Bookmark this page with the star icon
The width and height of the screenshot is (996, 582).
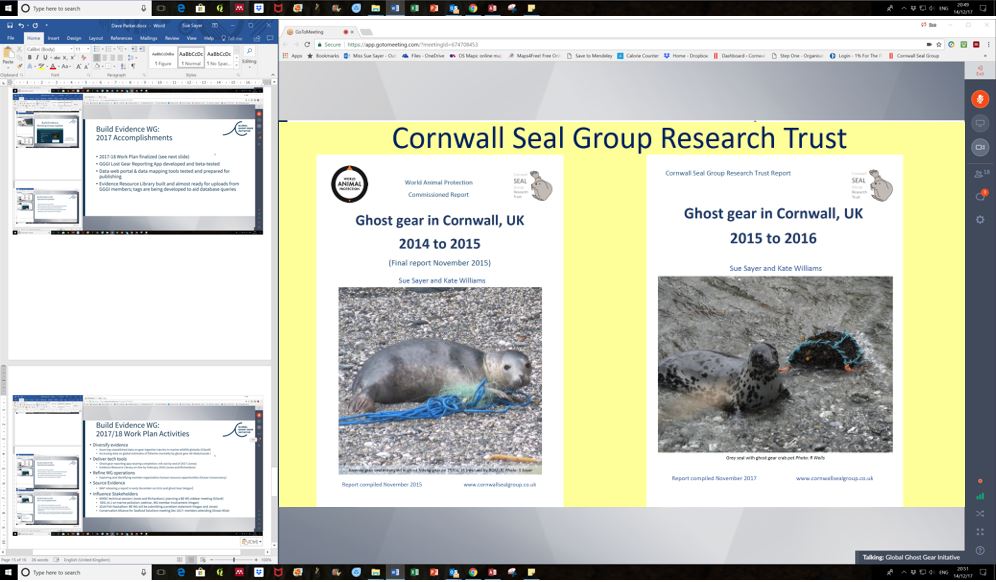tap(939, 44)
